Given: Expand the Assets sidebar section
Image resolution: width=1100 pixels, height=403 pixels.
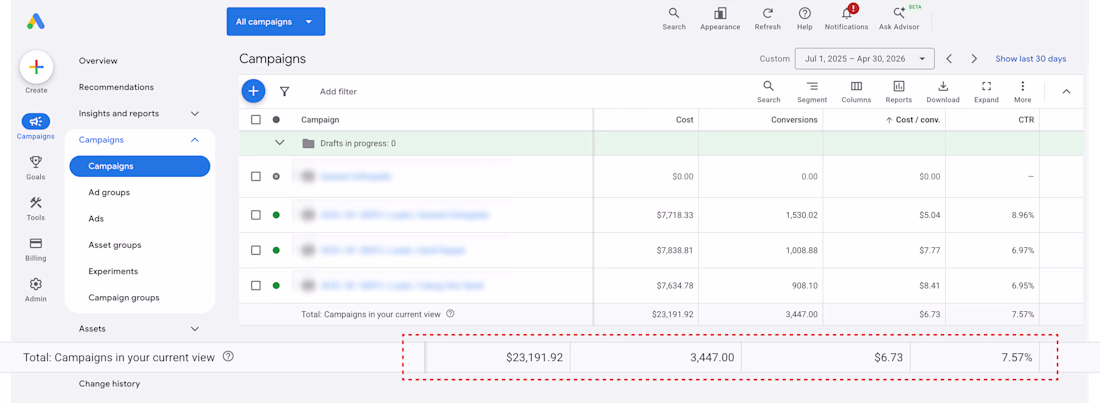Looking at the screenshot, I should [x=195, y=329].
